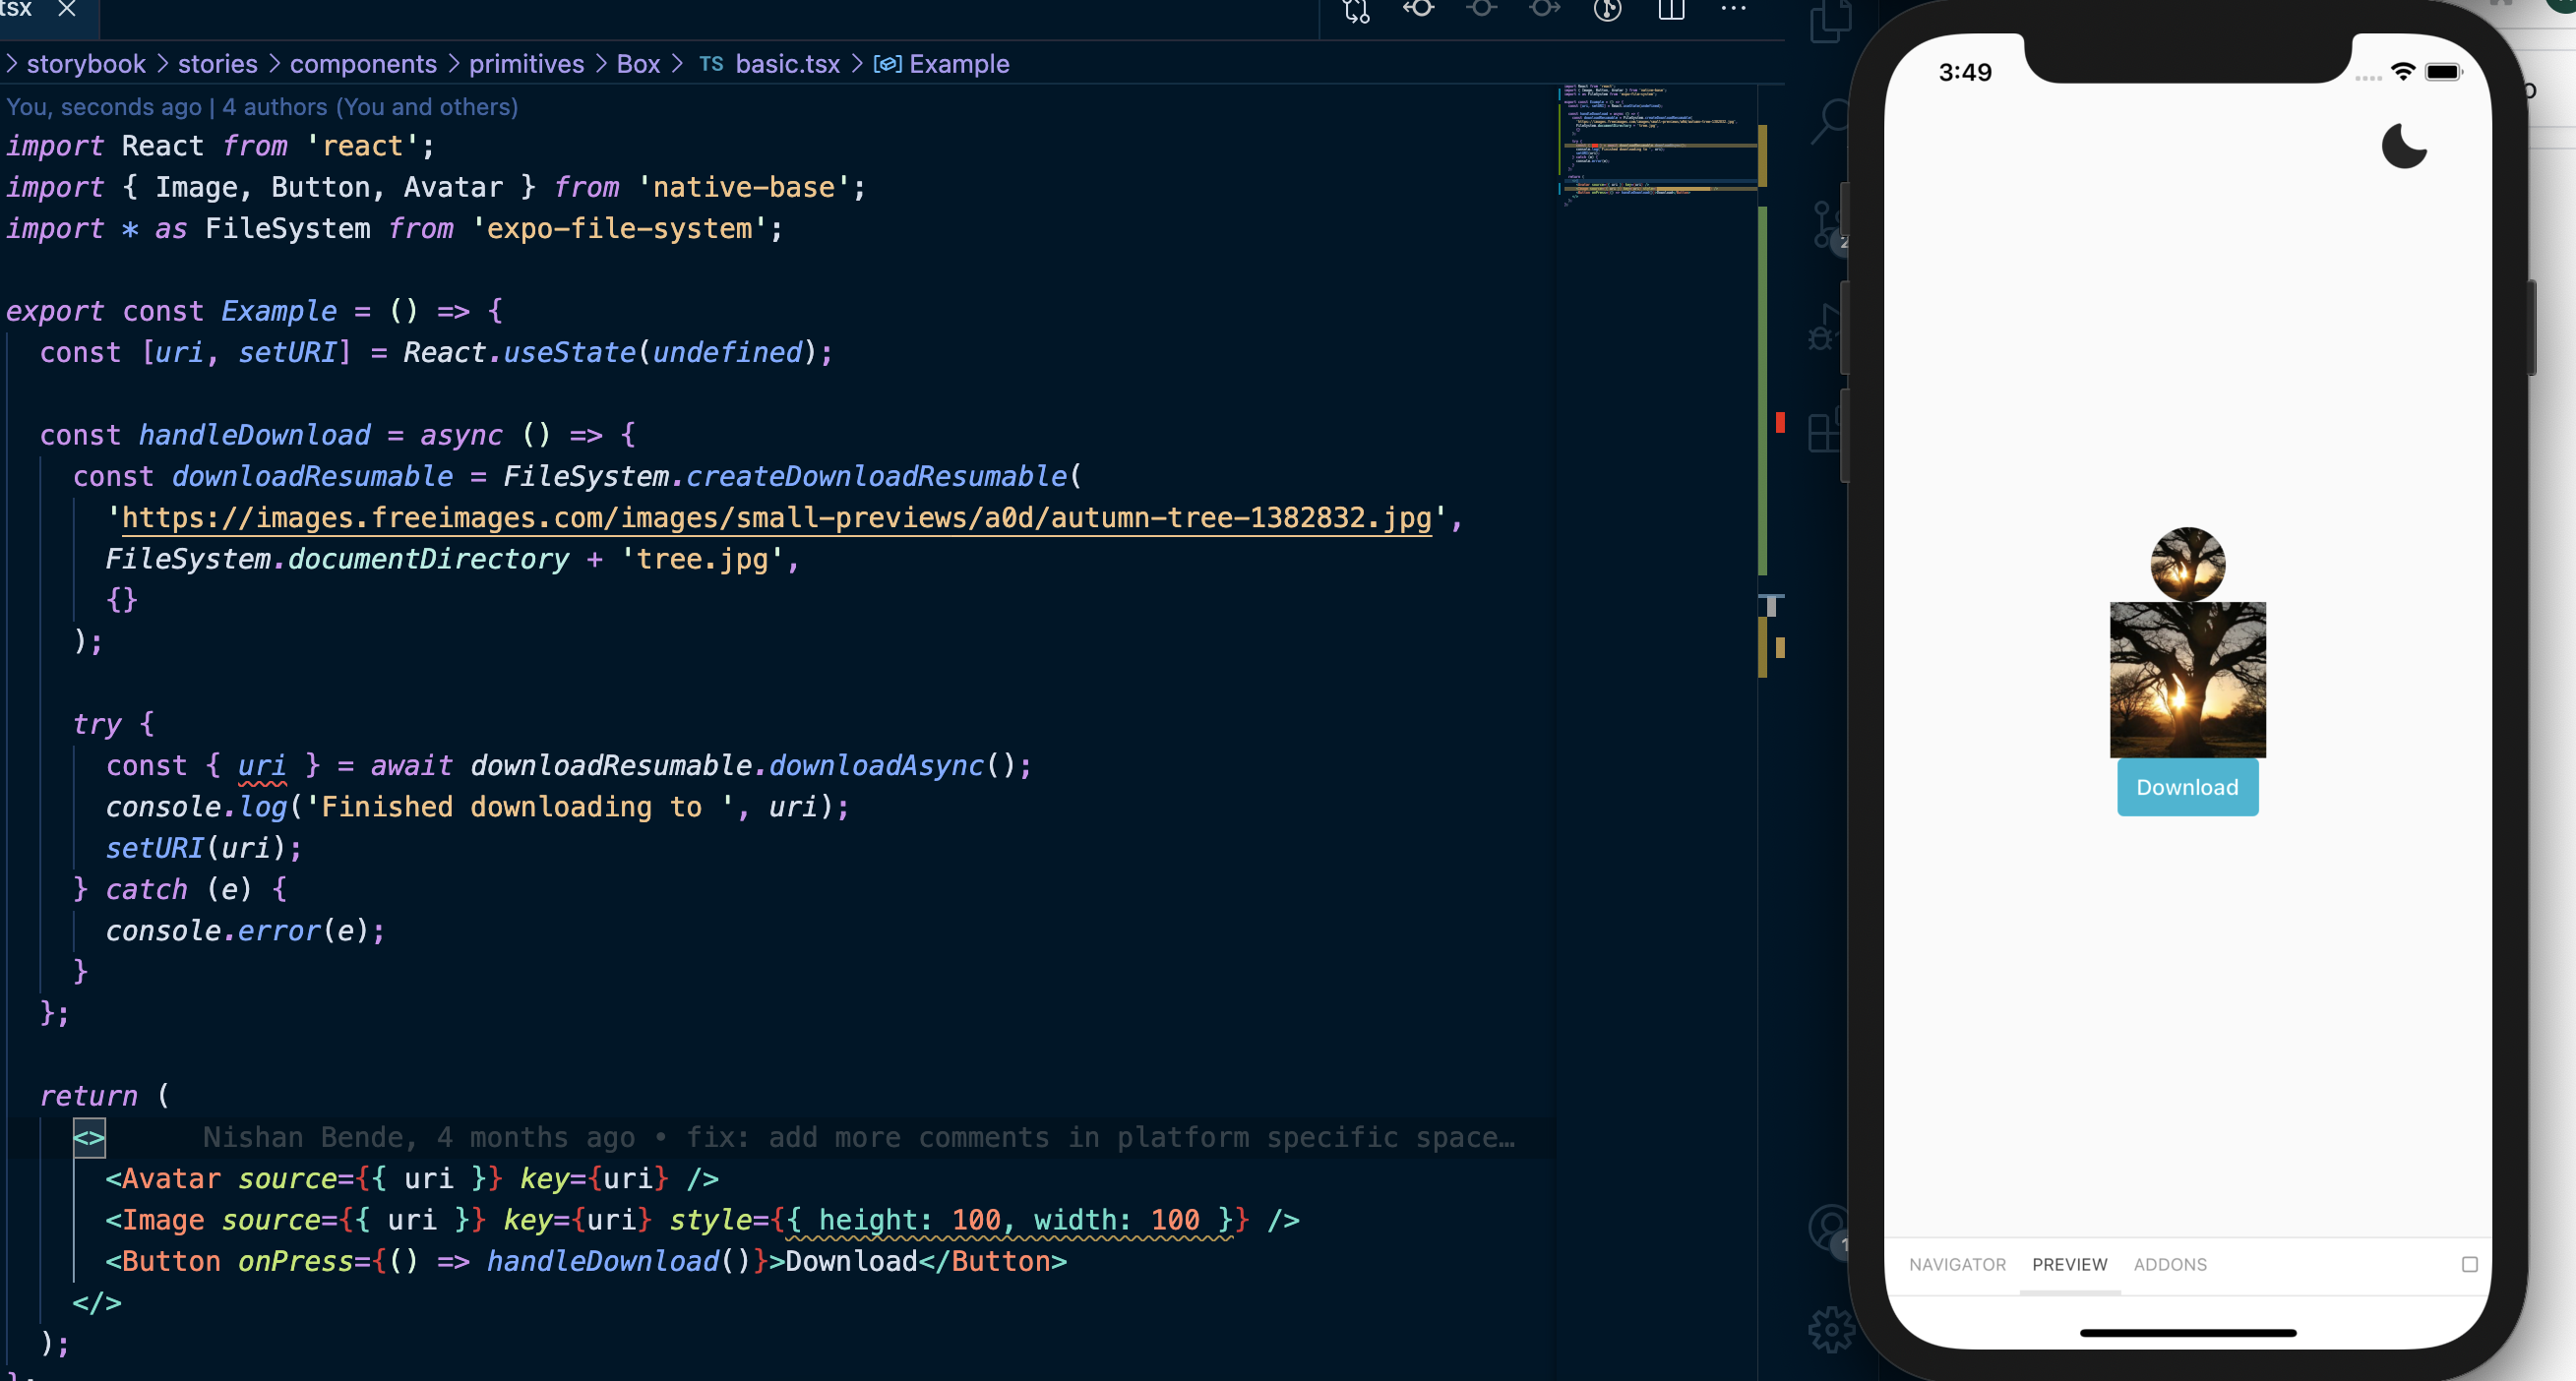
Task: Go to previous change arrow icon
Action: [1418, 9]
